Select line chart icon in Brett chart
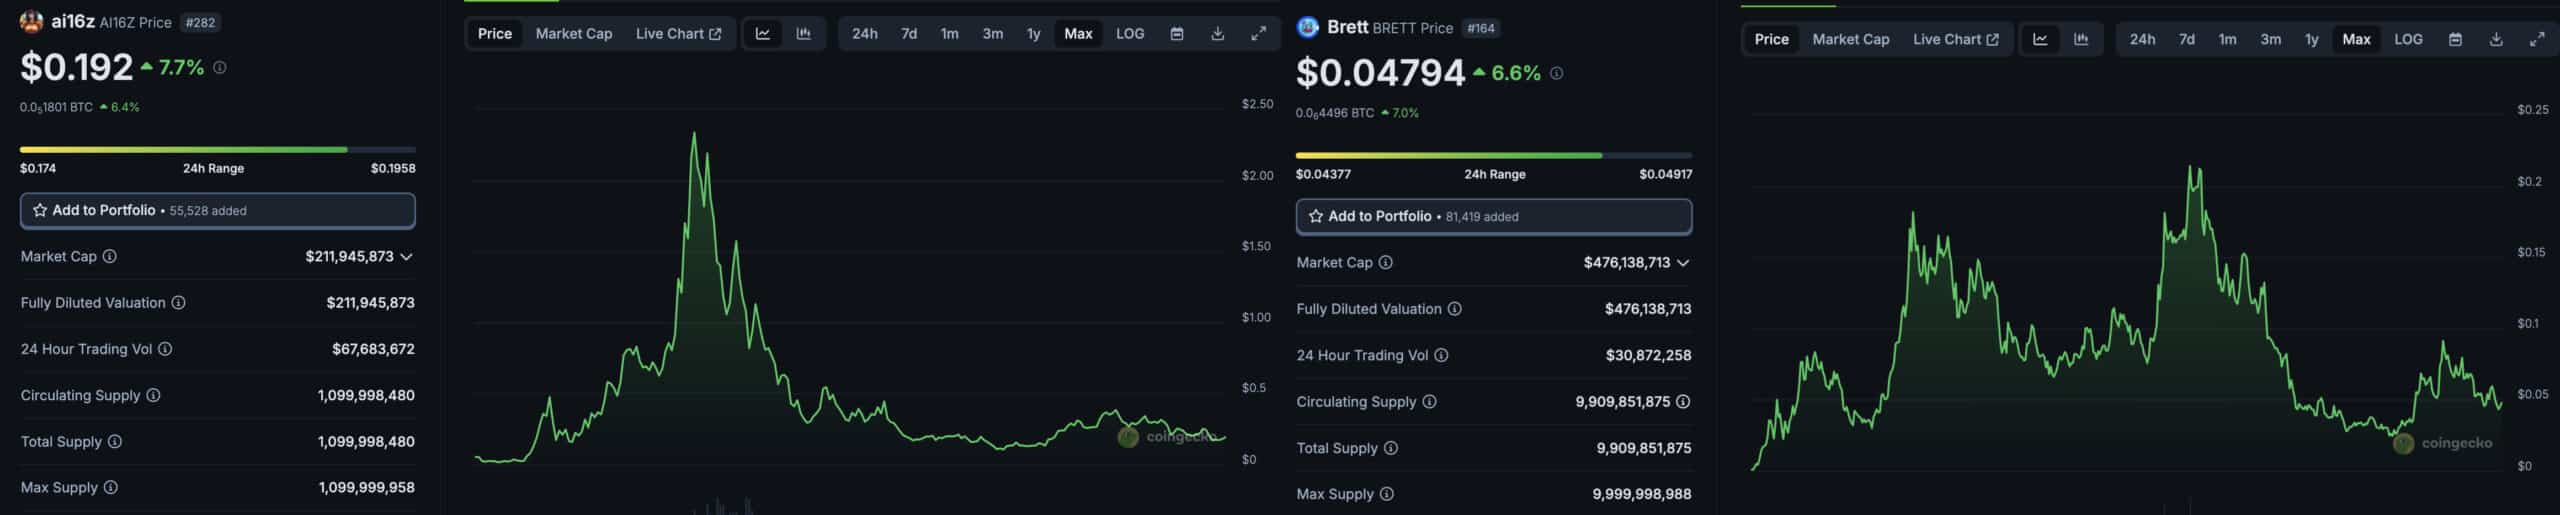Screen dimensions: 2560x515 (x=2040, y=40)
